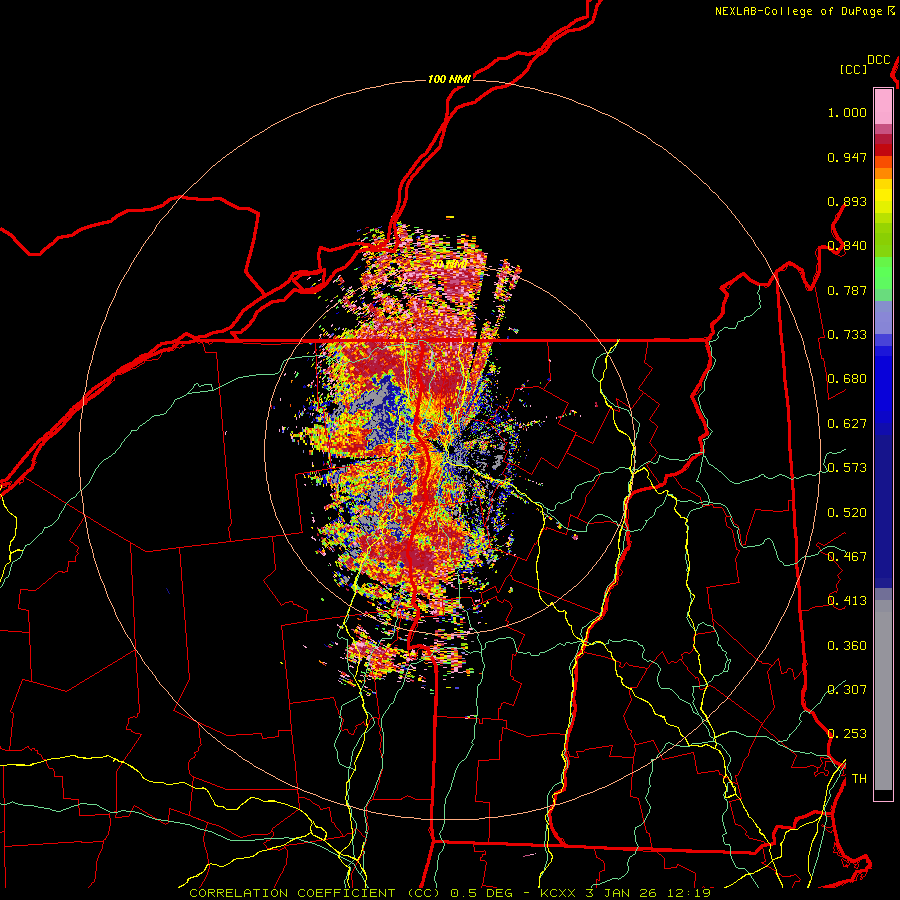
Task: Click the TH threshold label
Action: tap(859, 778)
